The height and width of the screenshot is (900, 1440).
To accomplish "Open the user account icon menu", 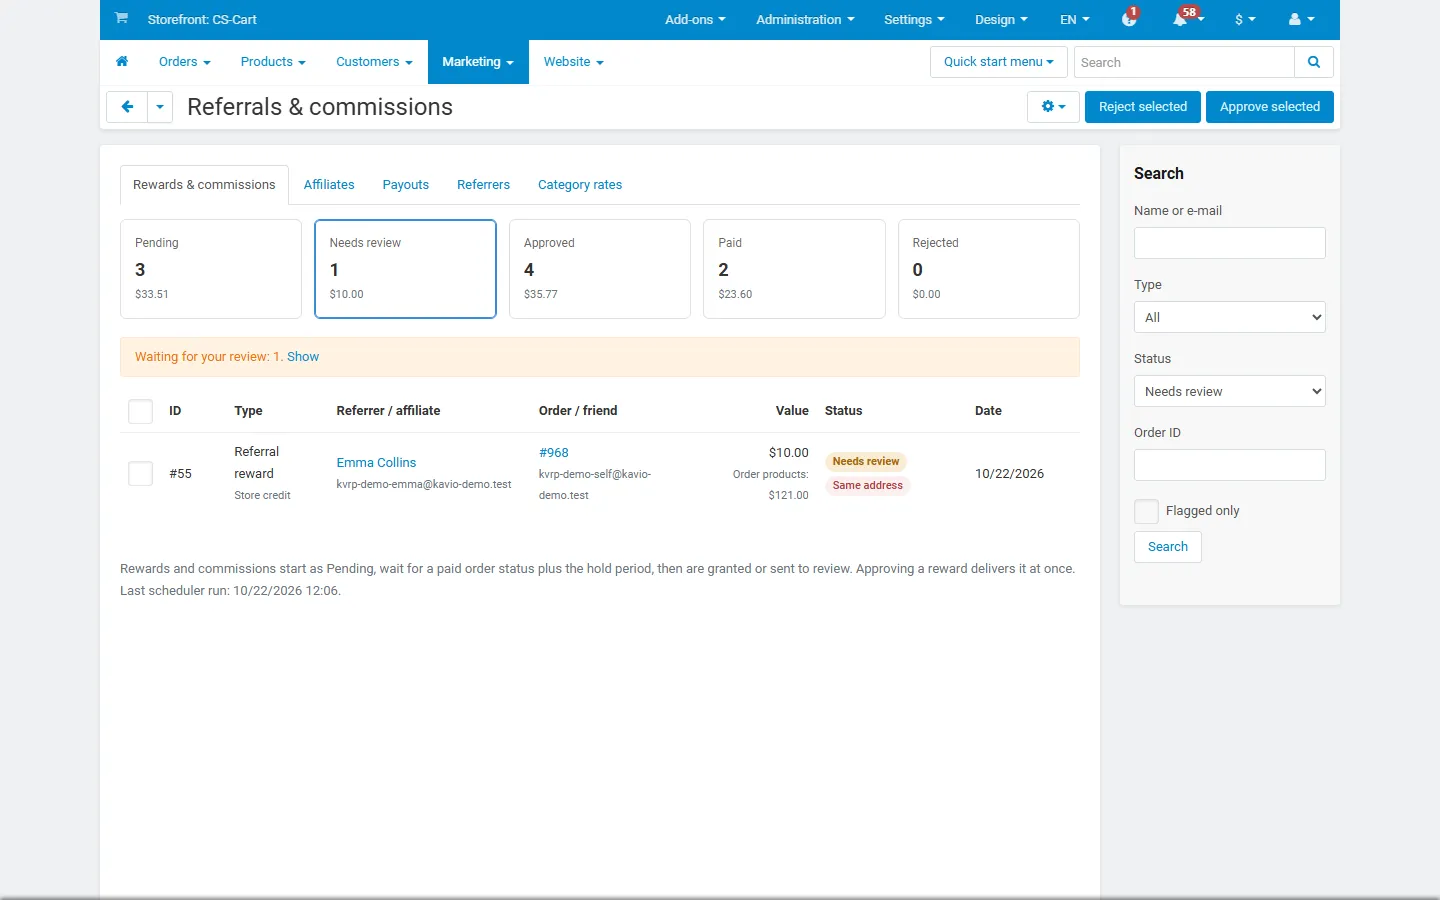I will (x=1301, y=19).
